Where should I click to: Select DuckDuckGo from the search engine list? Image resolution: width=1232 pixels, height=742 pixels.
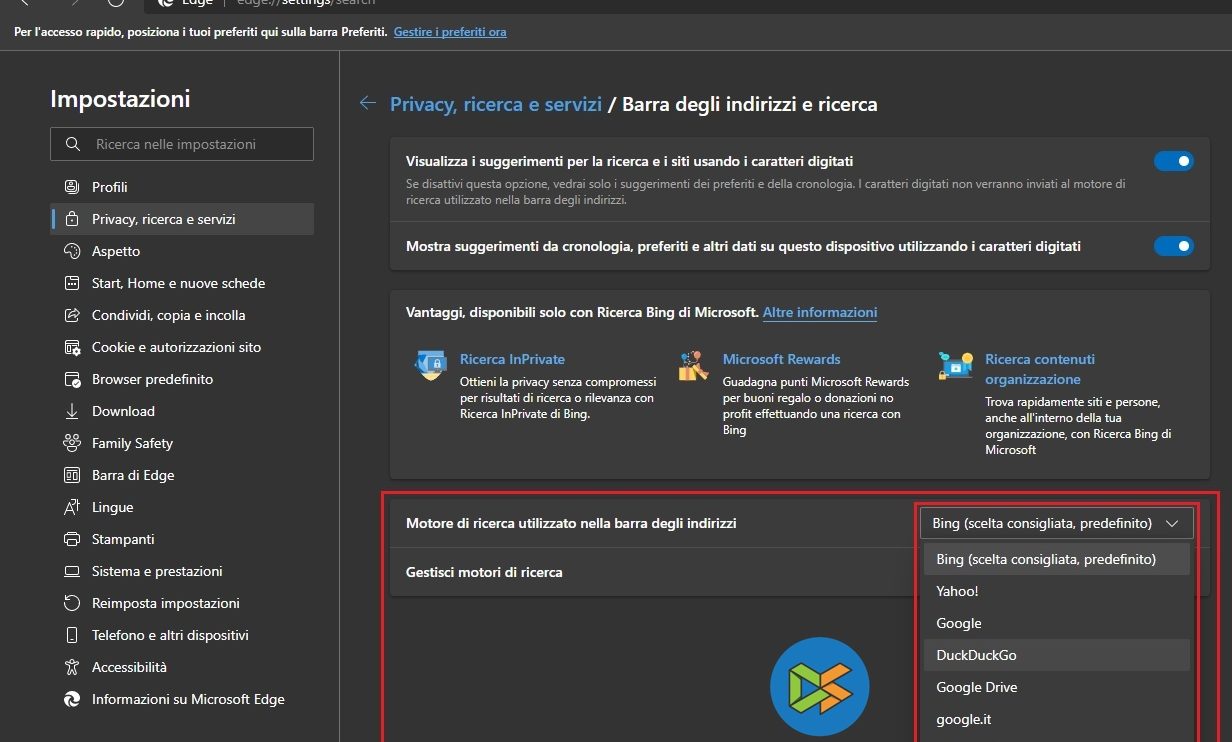pos(976,655)
